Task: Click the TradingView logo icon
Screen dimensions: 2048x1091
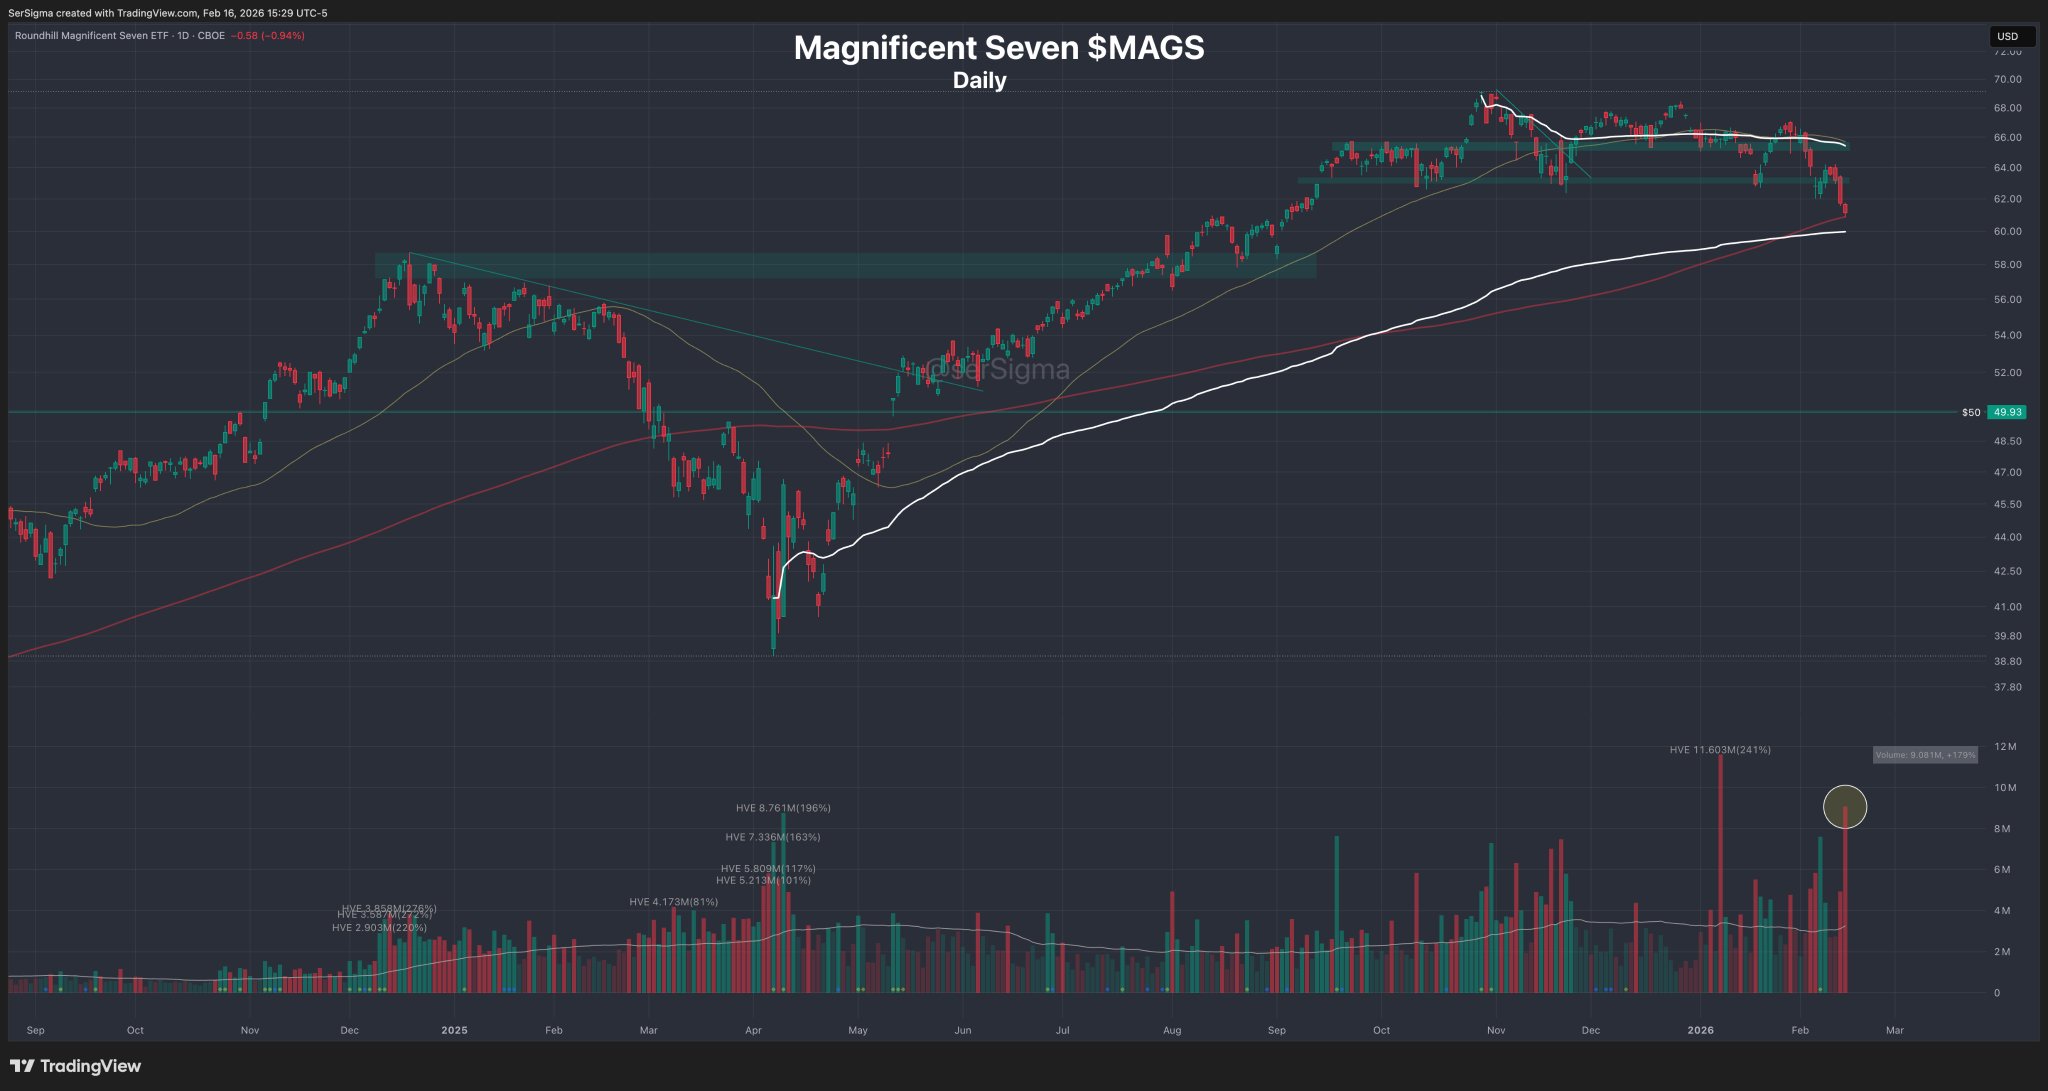Action: point(22,1066)
